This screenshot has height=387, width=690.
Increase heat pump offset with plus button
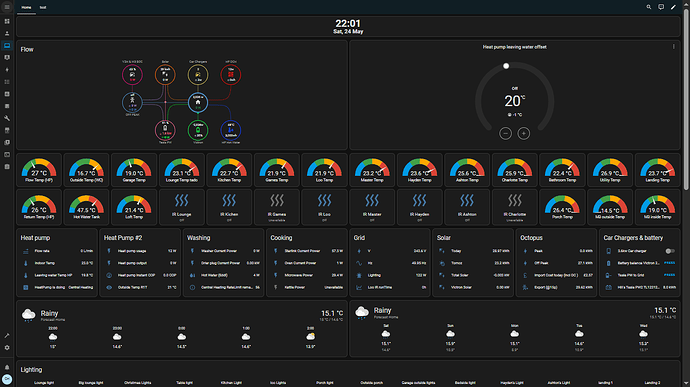pyautogui.click(x=524, y=133)
